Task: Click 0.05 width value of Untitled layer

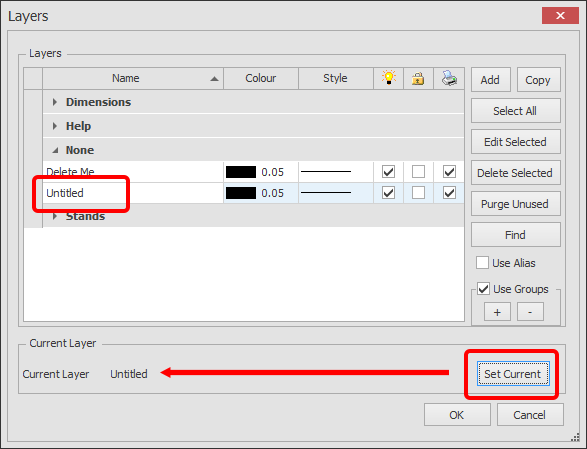Action: click(x=273, y=193)
